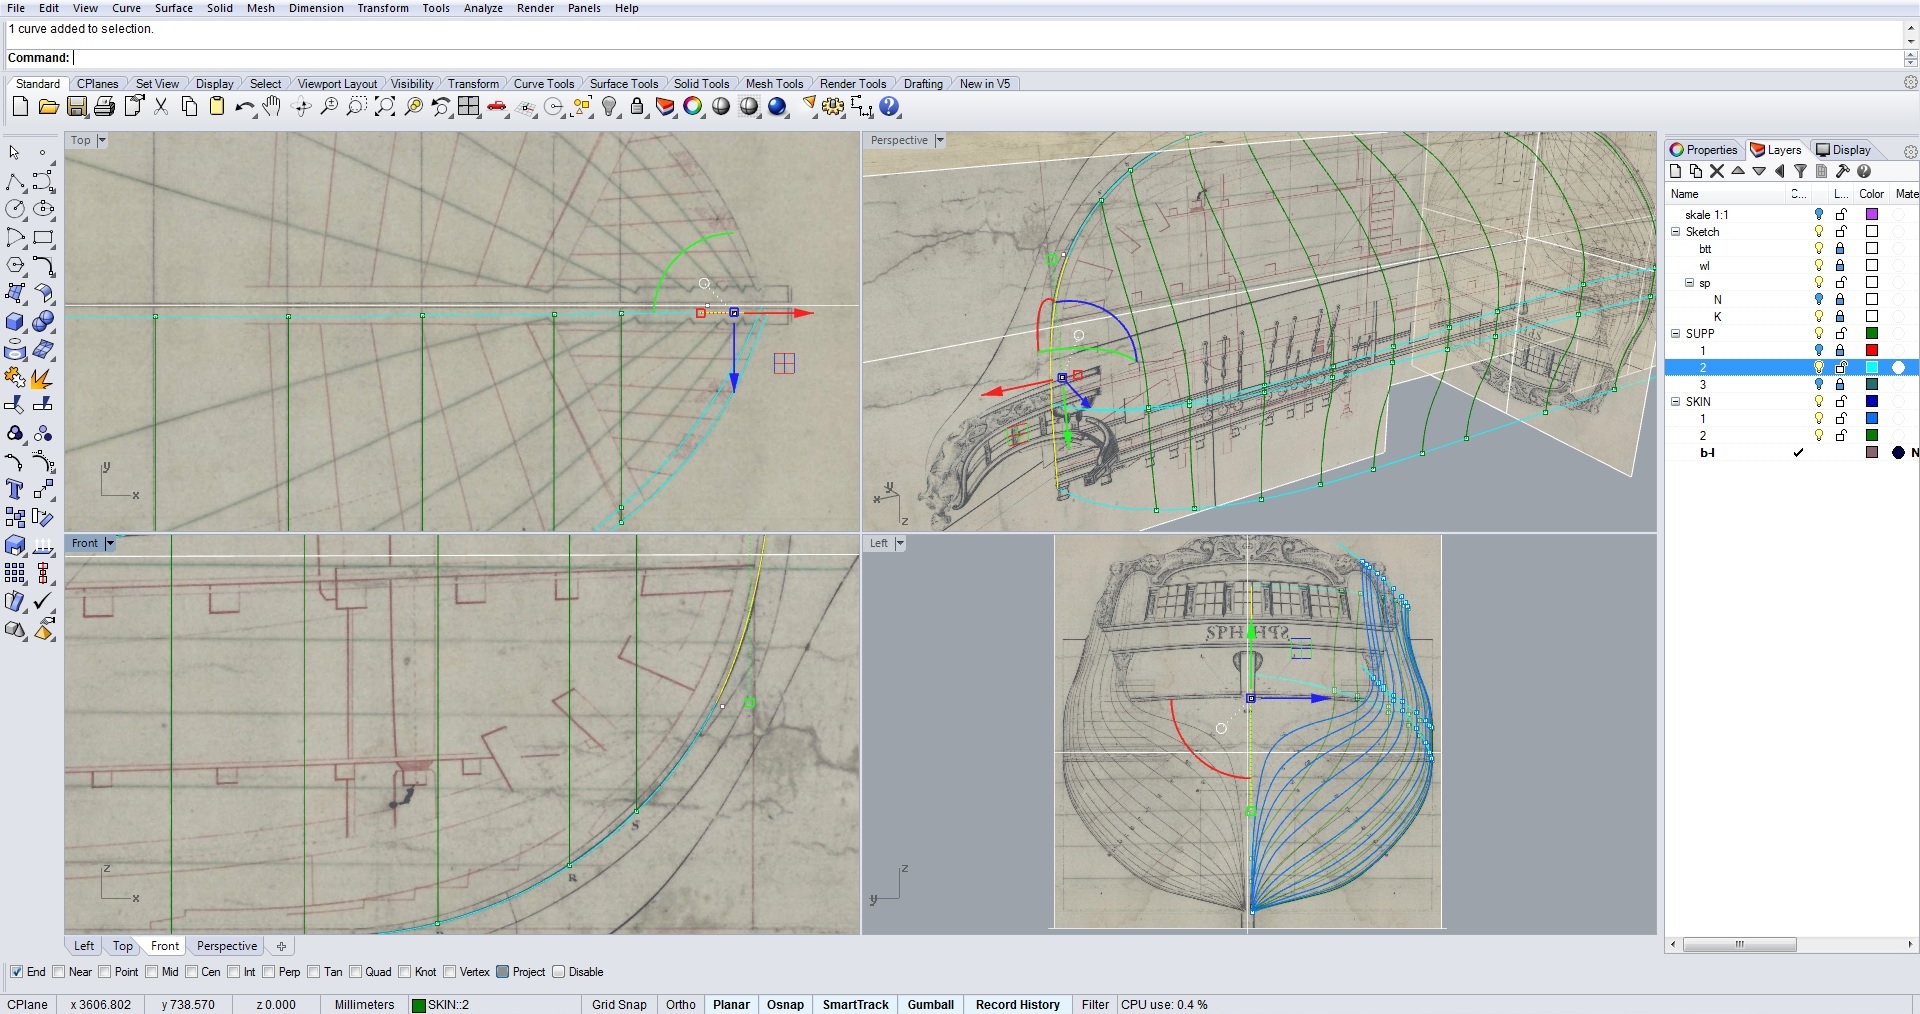Screen dimensions: 1920x1014
Task: Toggle Ortho in the status bar
Action: 680,1005
